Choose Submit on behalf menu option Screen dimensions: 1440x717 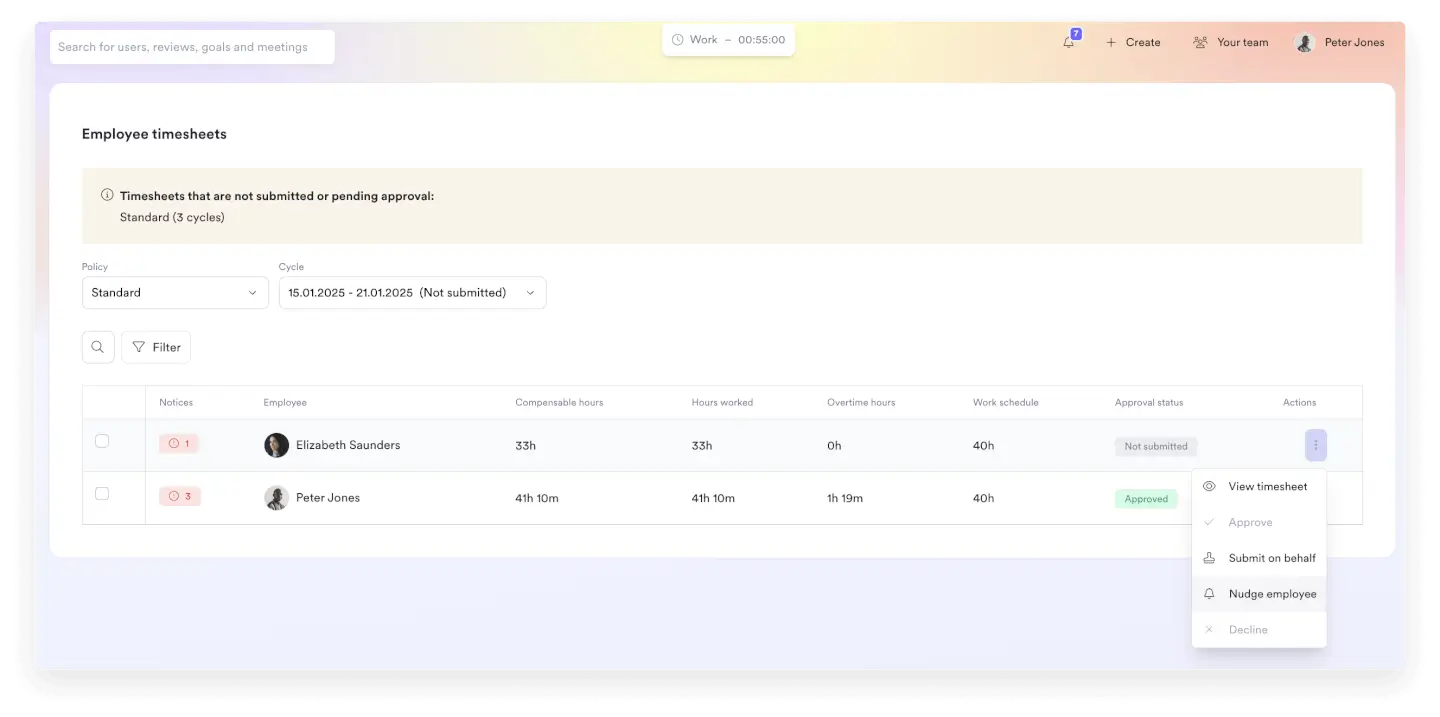click(x=1259, y=558)
